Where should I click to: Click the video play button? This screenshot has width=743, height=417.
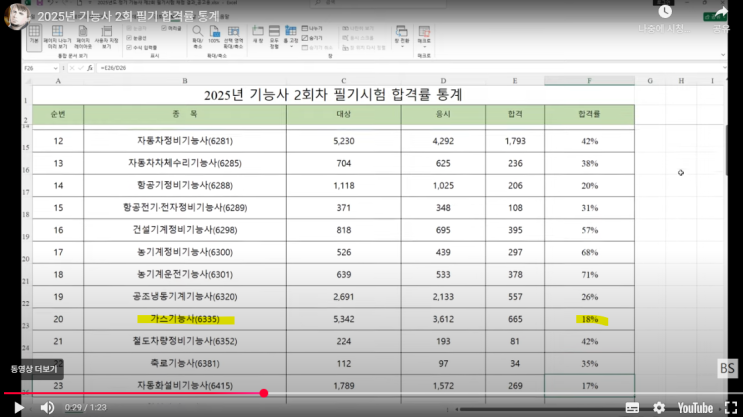coord(17,407)
